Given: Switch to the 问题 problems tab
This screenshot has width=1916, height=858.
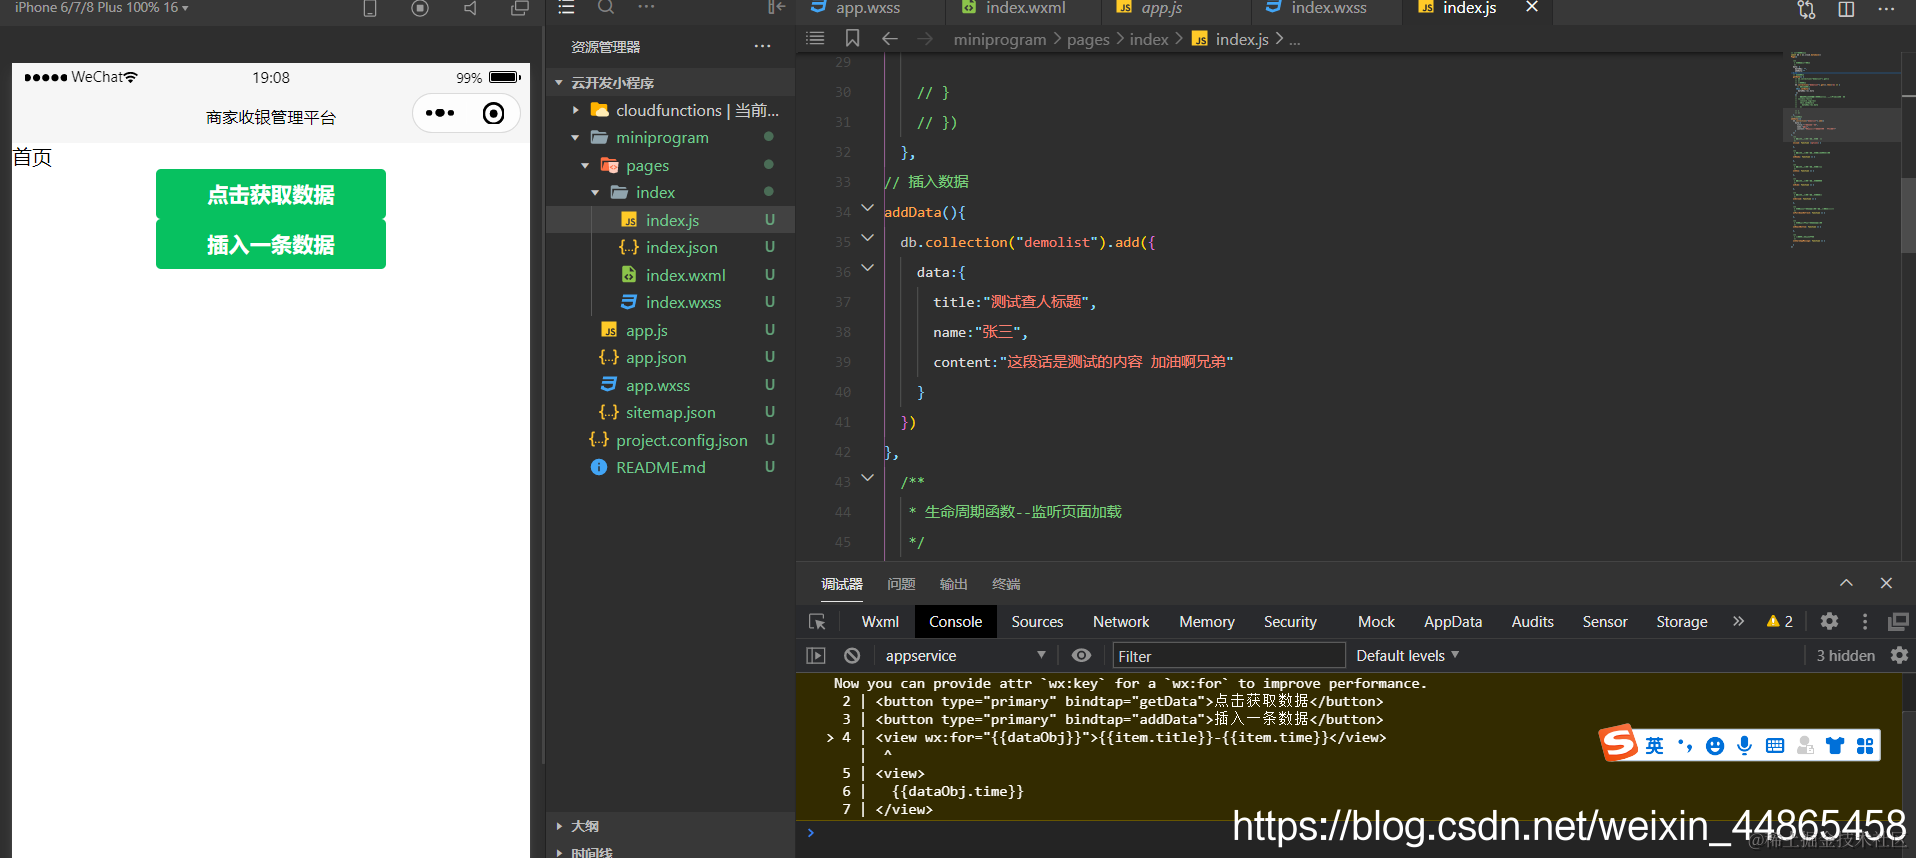Looking at the screenshot, I should click(x=901, y=584).
